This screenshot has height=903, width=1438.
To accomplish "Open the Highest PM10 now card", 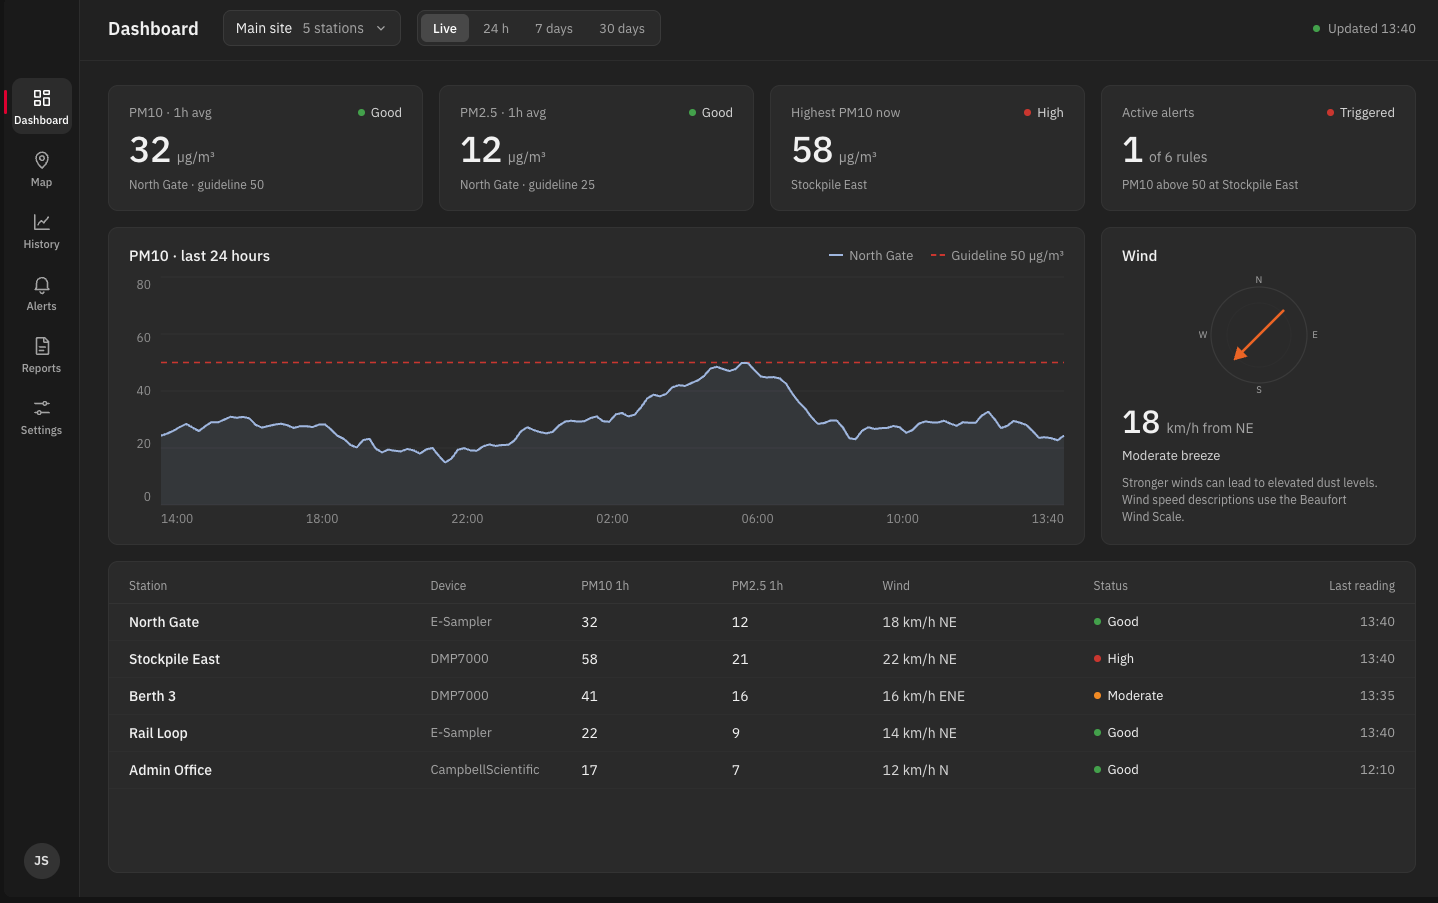I will (x=927, y=148).
